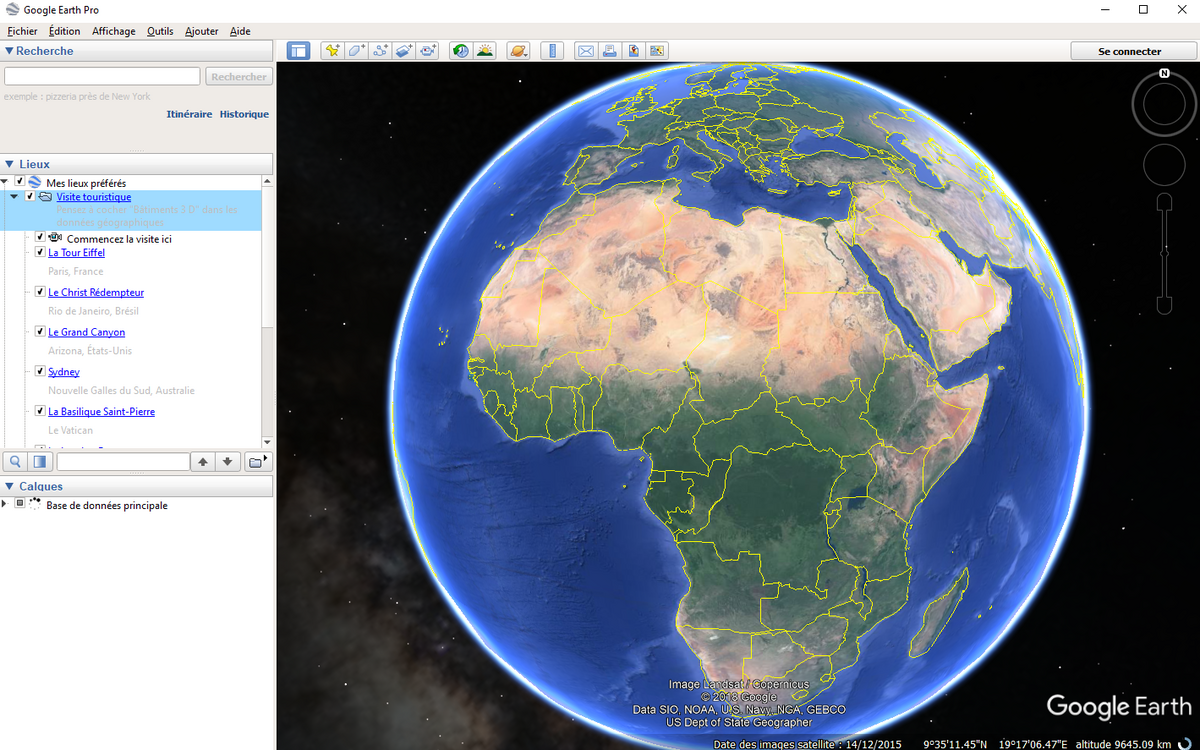Show historical imagery with the clock icon

[x=459, y=50]
